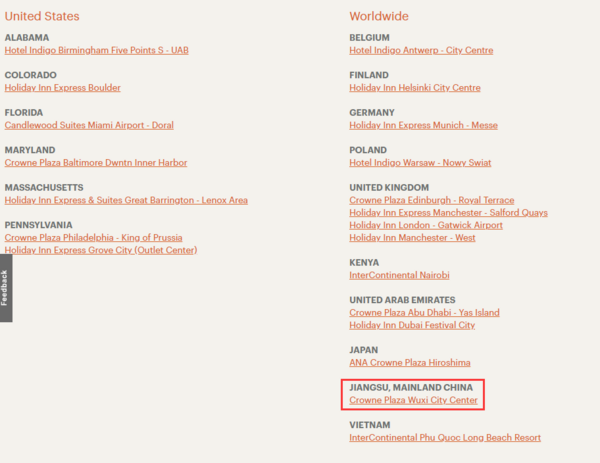This screenshot has height=463, width=600.
Task: Open Holiday Inn Manchester - West link
Action: tap(412, 238)
